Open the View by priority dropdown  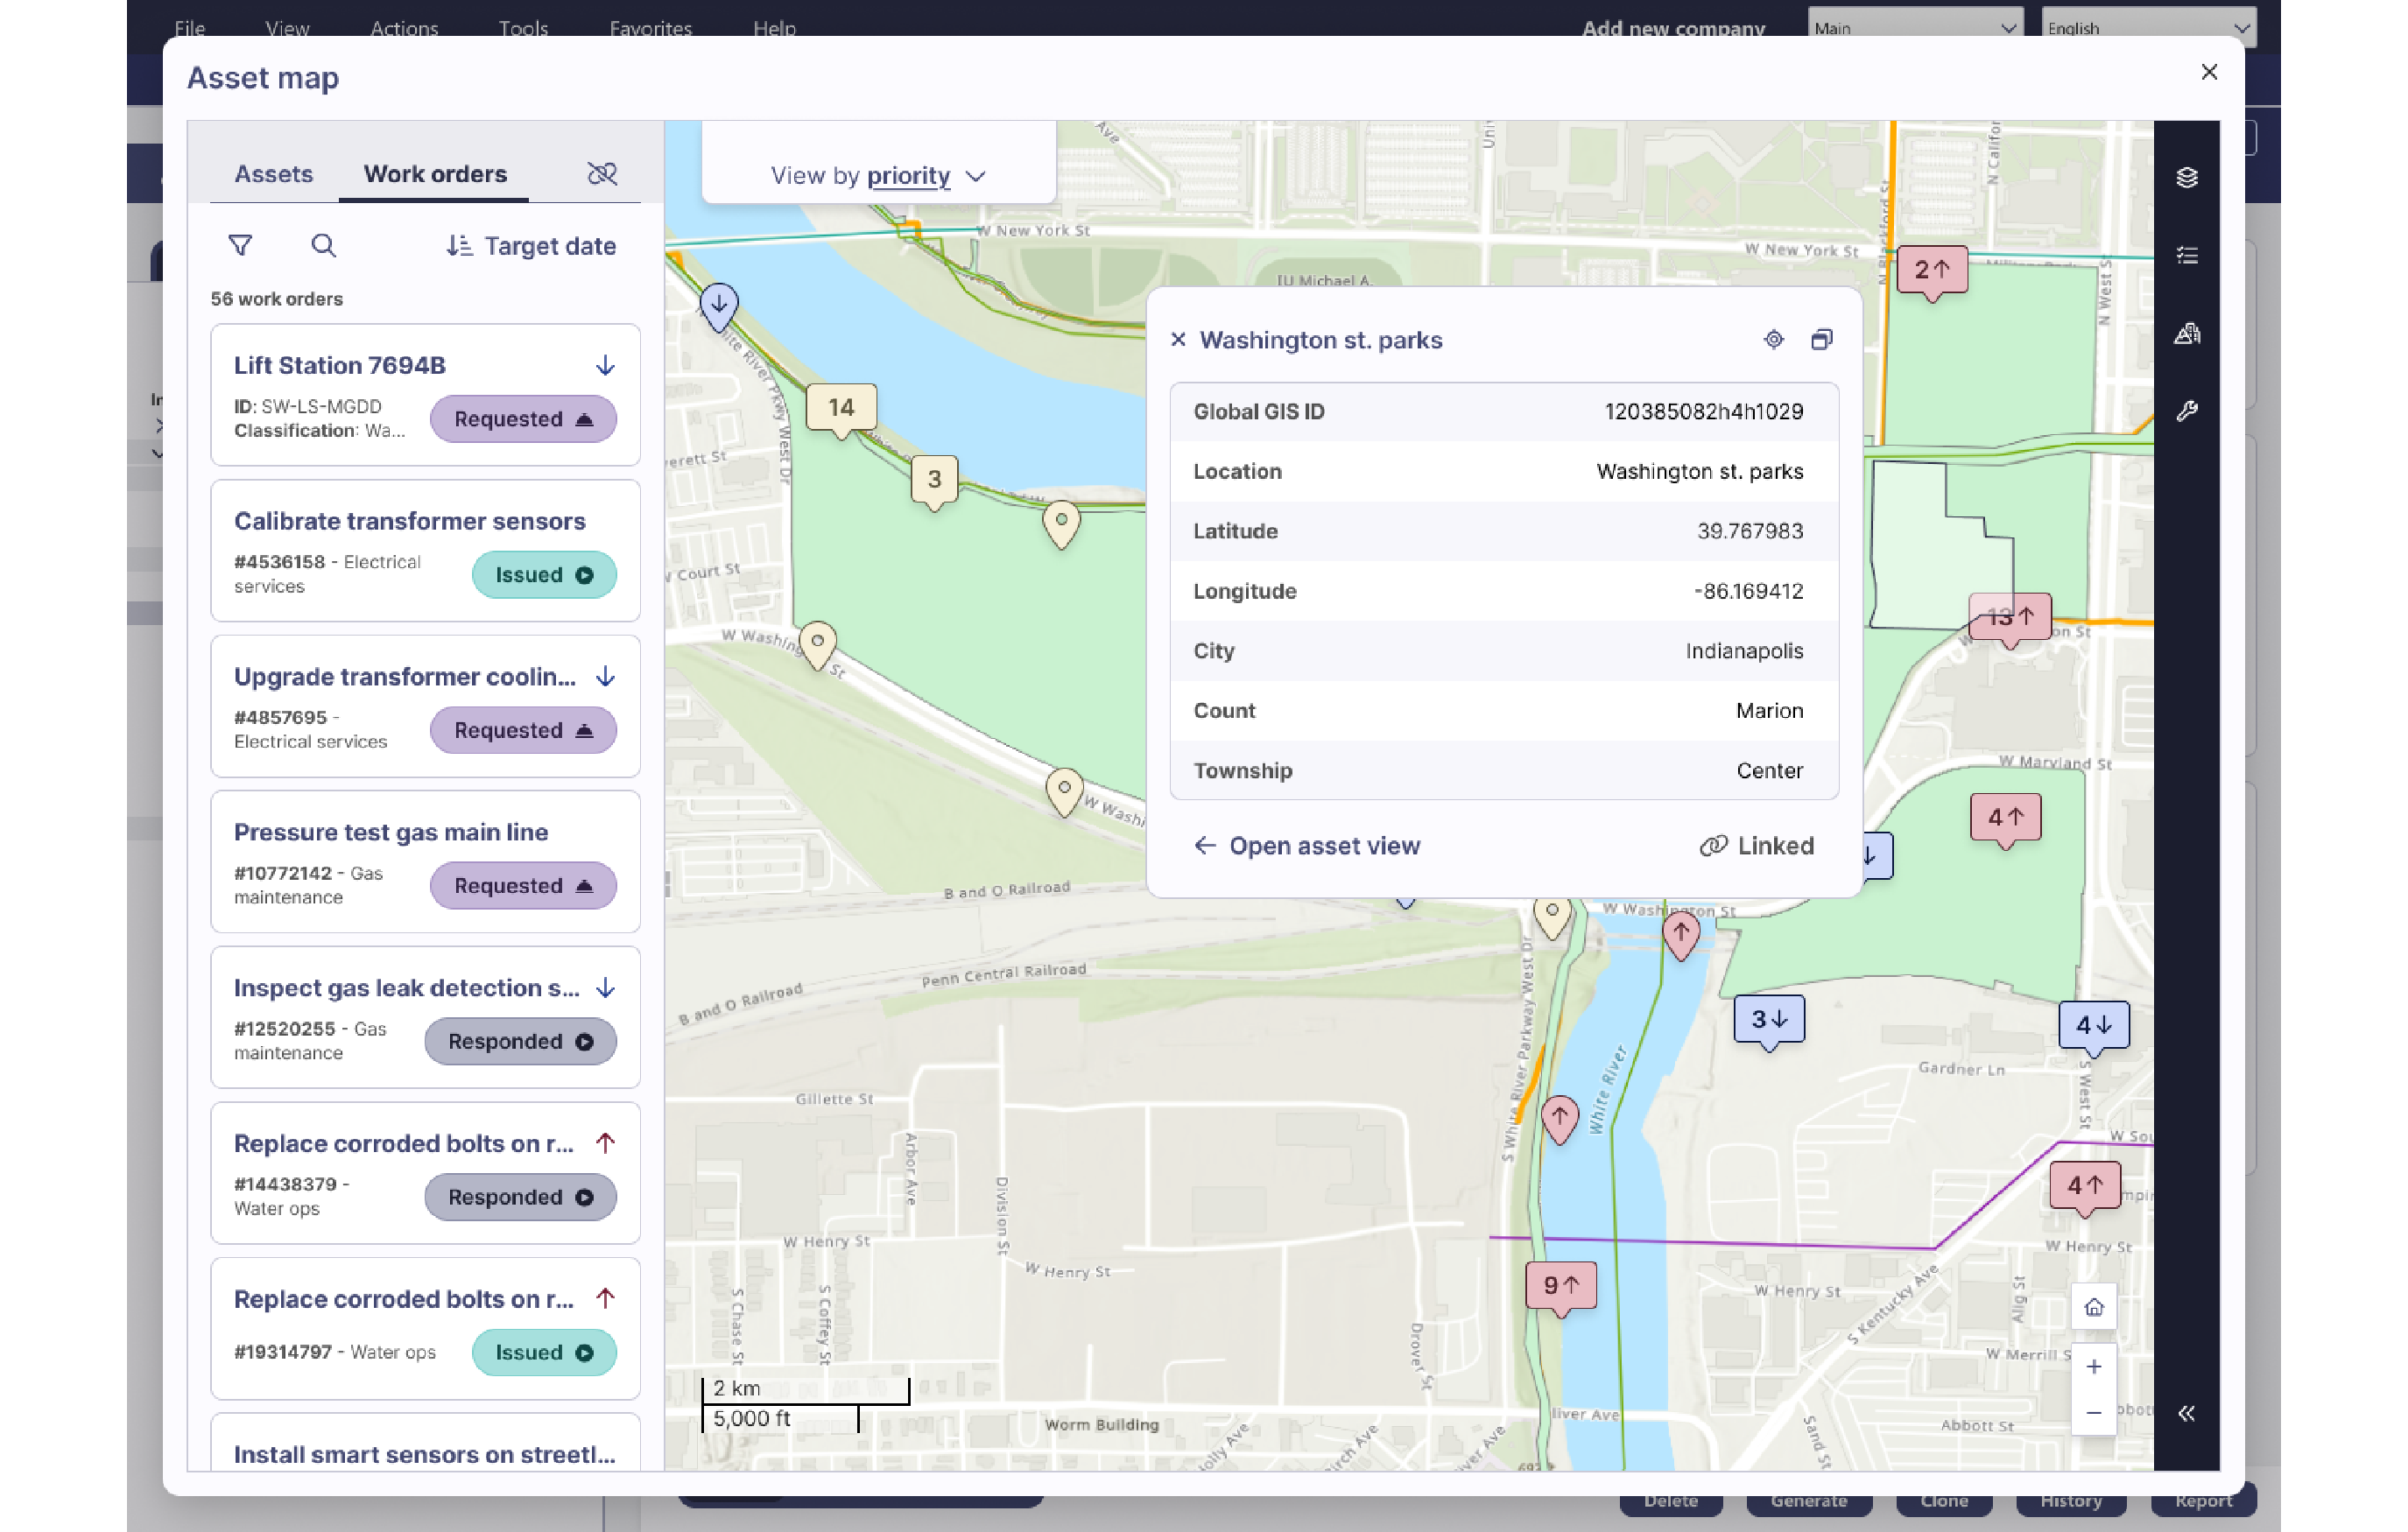click(877, 176)
